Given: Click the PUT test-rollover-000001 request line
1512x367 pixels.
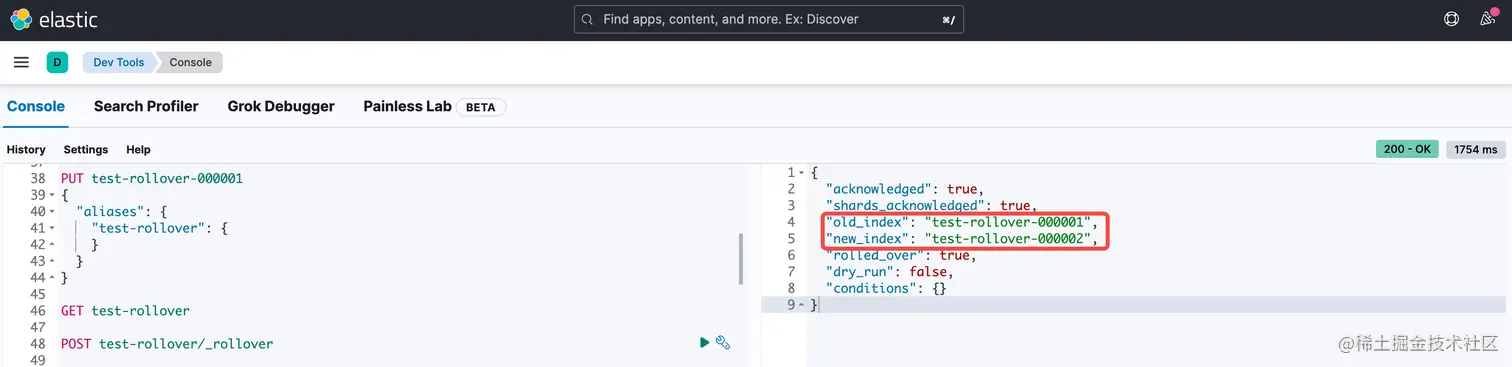Looking at the screenshot, I should (x=152, y=179).
